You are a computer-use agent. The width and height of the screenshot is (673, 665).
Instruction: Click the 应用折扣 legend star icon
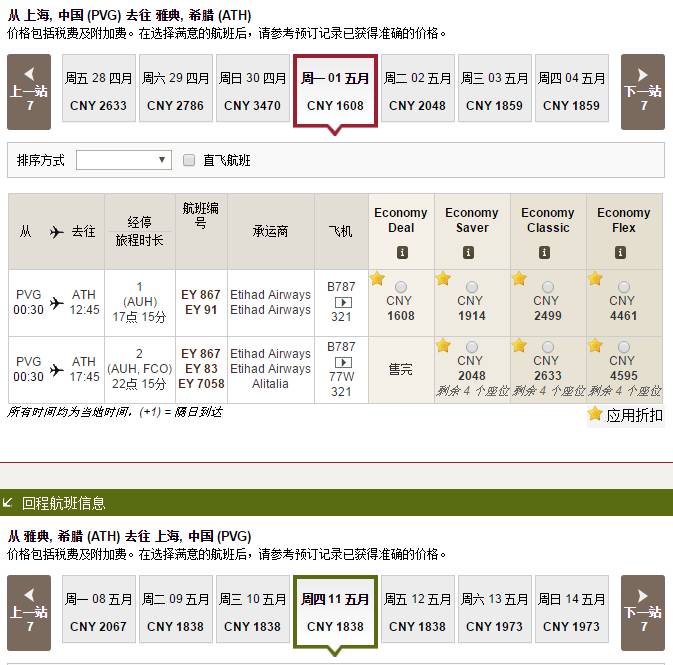click(595, 414)
